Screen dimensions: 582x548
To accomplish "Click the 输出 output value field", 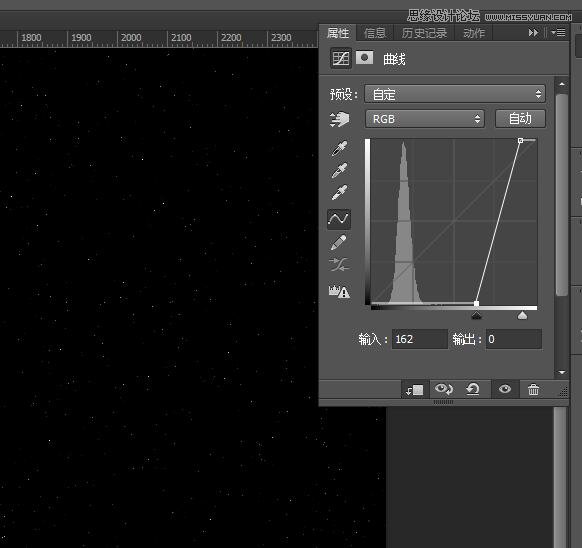I will (x=514, y=339).
